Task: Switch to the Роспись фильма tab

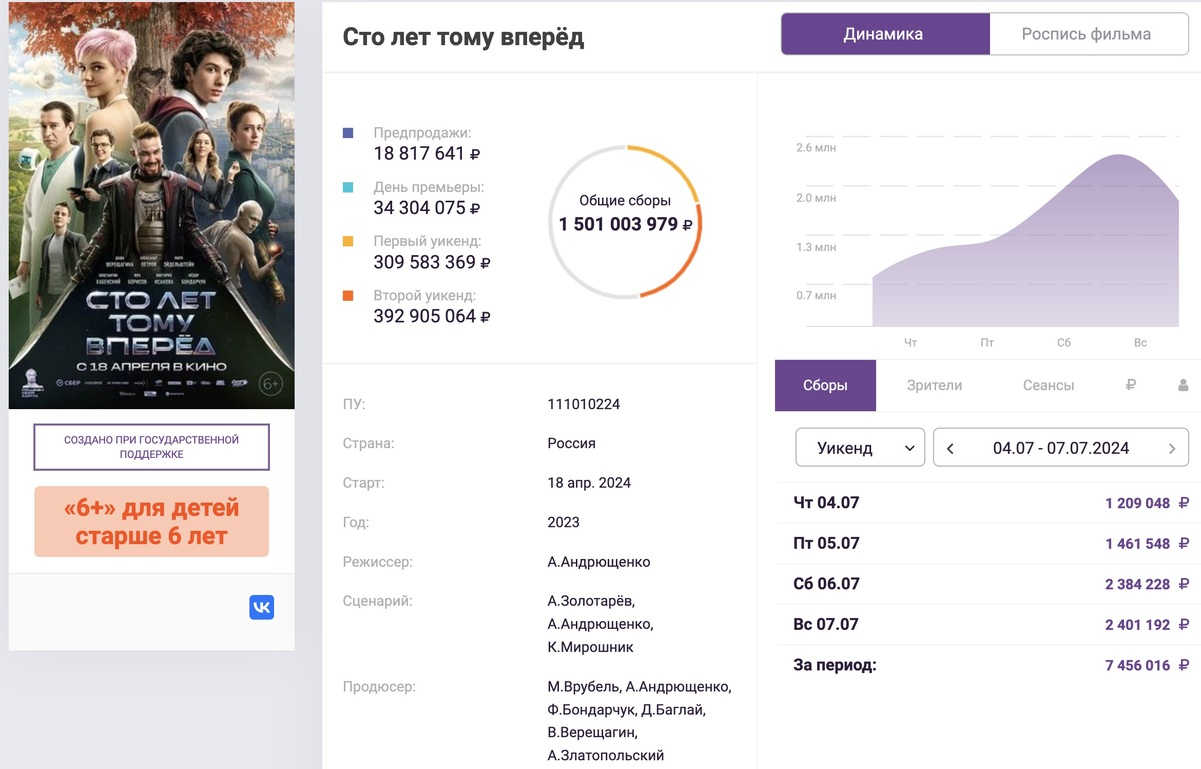Action: (1088, 33)
